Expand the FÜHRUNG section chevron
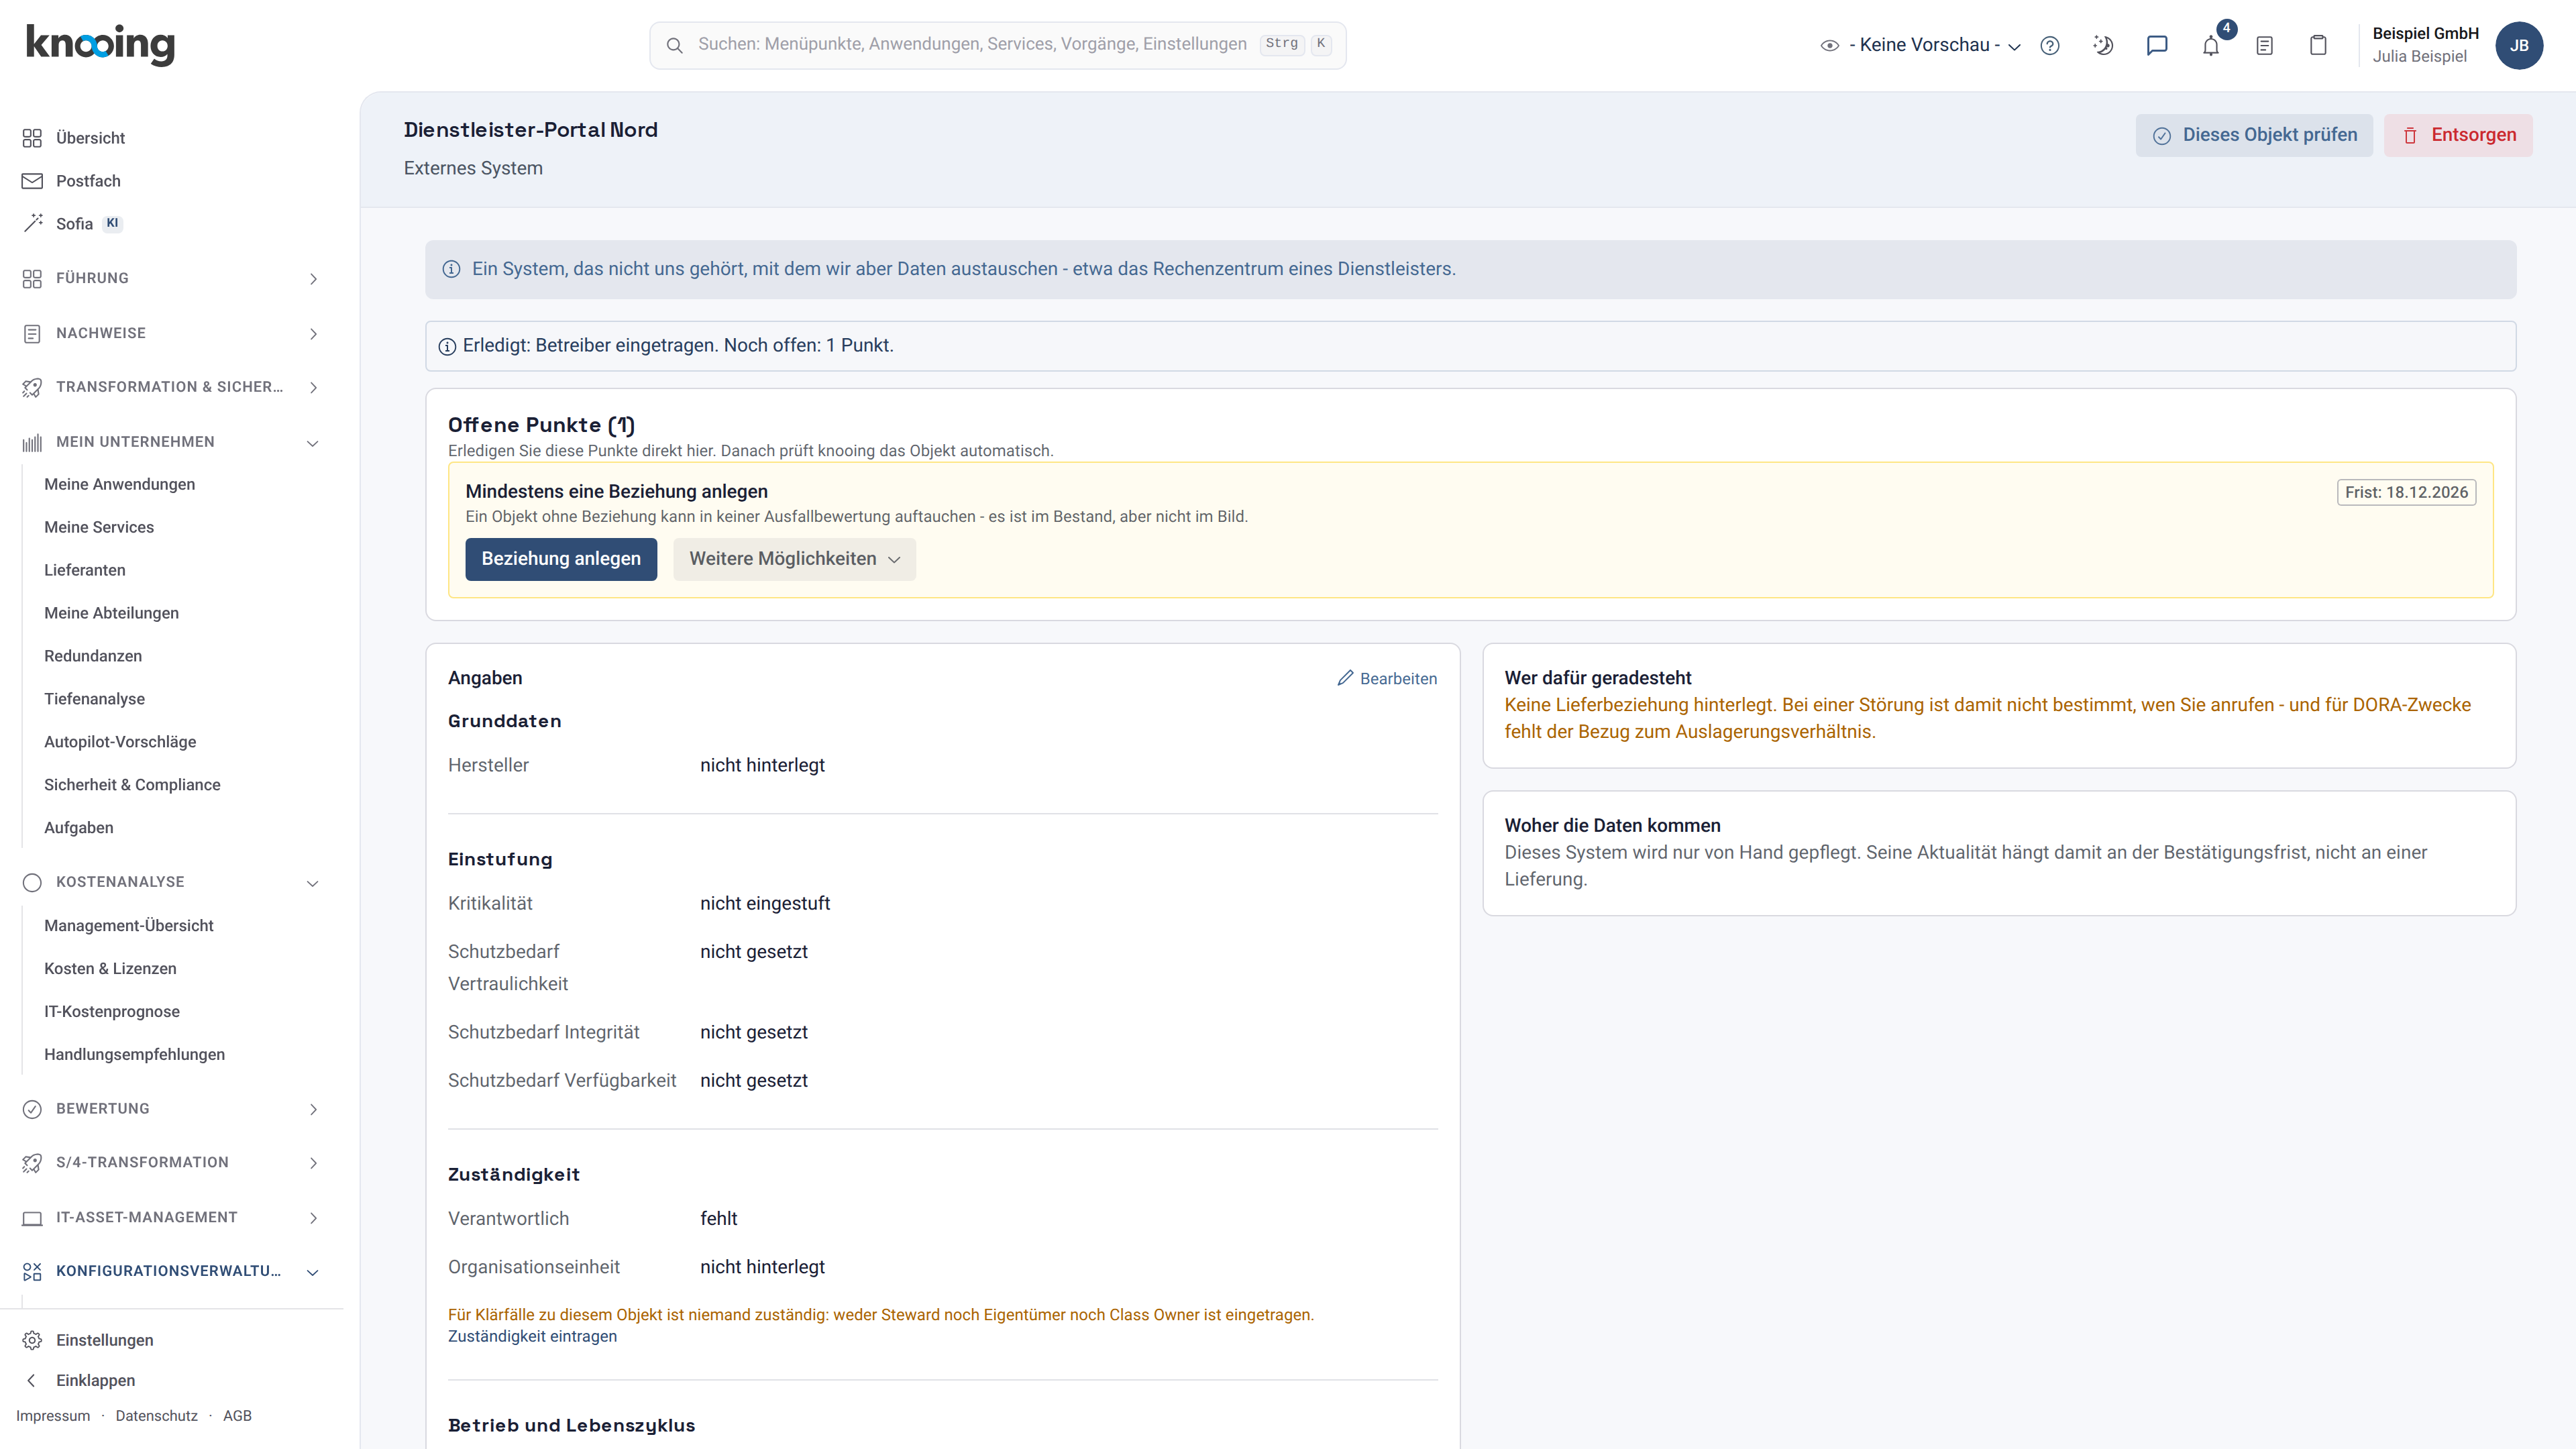 pos(313,279)
